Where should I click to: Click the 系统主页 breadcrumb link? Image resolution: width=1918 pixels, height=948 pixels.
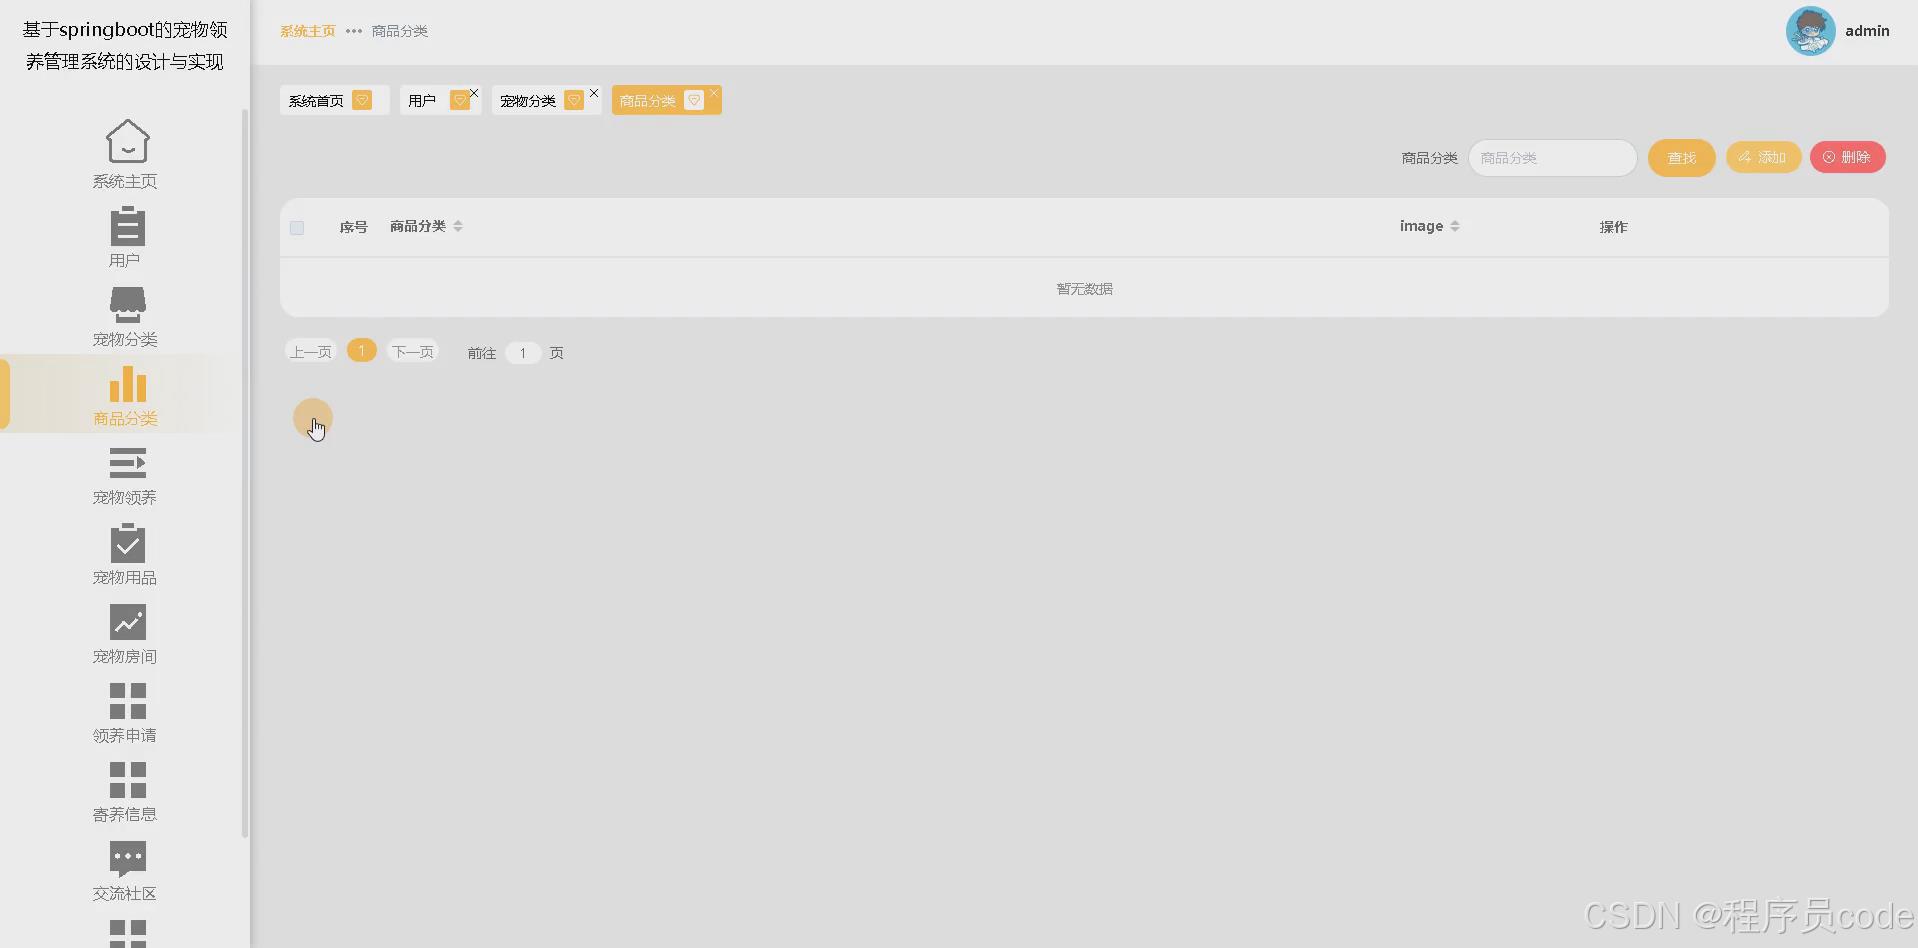pos(308,31)
